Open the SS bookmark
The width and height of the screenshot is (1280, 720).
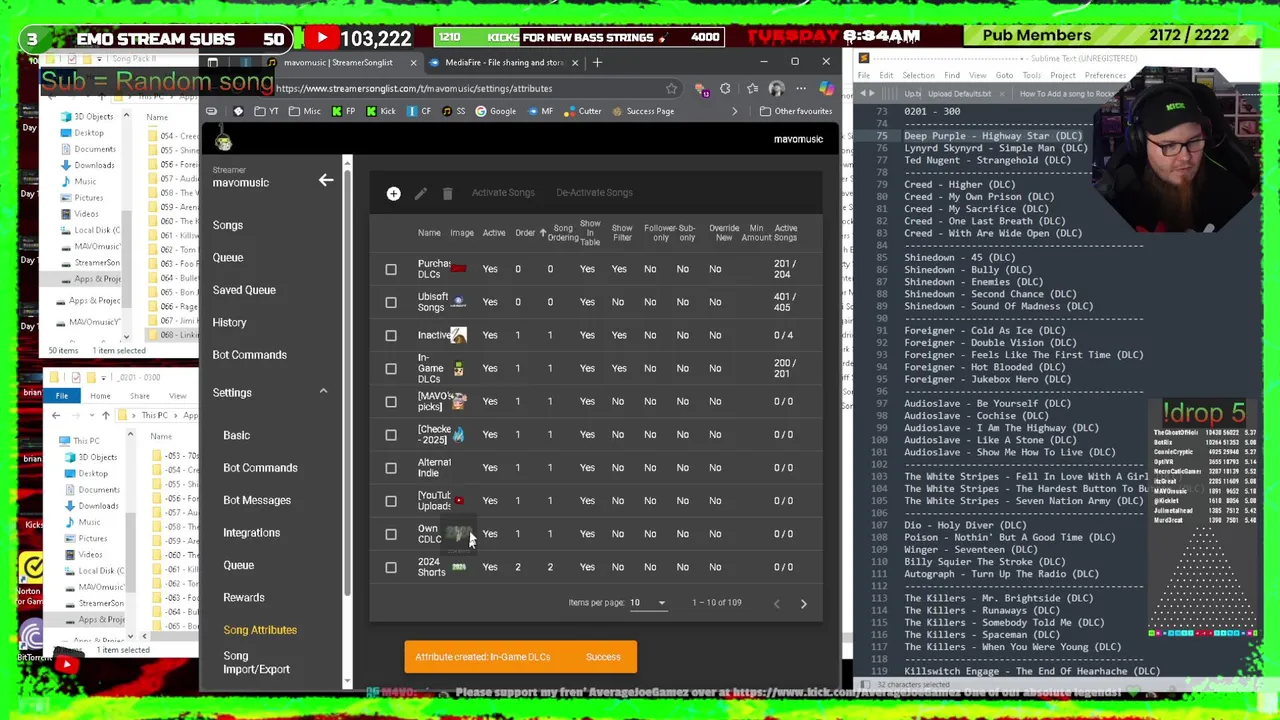[453, 111]
